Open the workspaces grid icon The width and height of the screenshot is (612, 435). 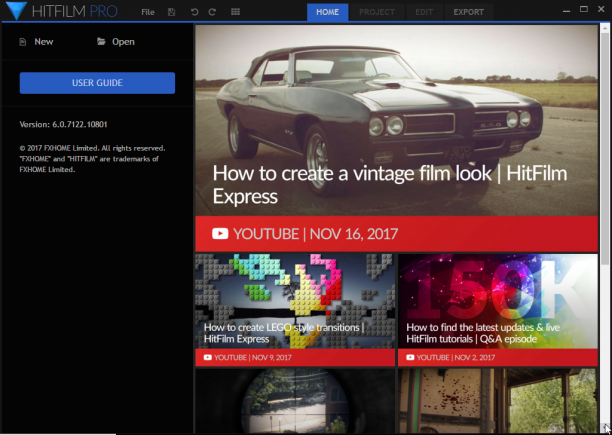coord(235,12)
